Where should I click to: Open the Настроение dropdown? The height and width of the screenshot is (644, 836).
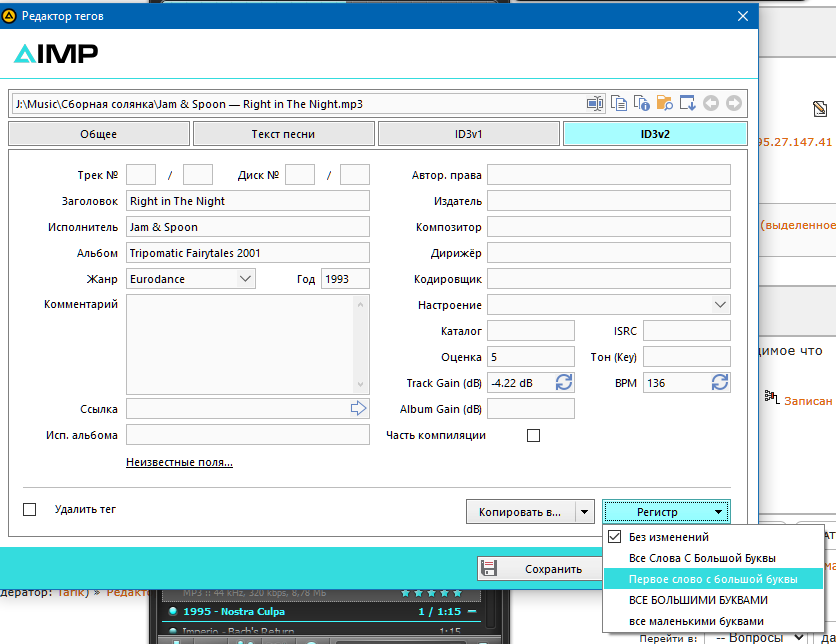pyautogui.click(x=720, y=305)
